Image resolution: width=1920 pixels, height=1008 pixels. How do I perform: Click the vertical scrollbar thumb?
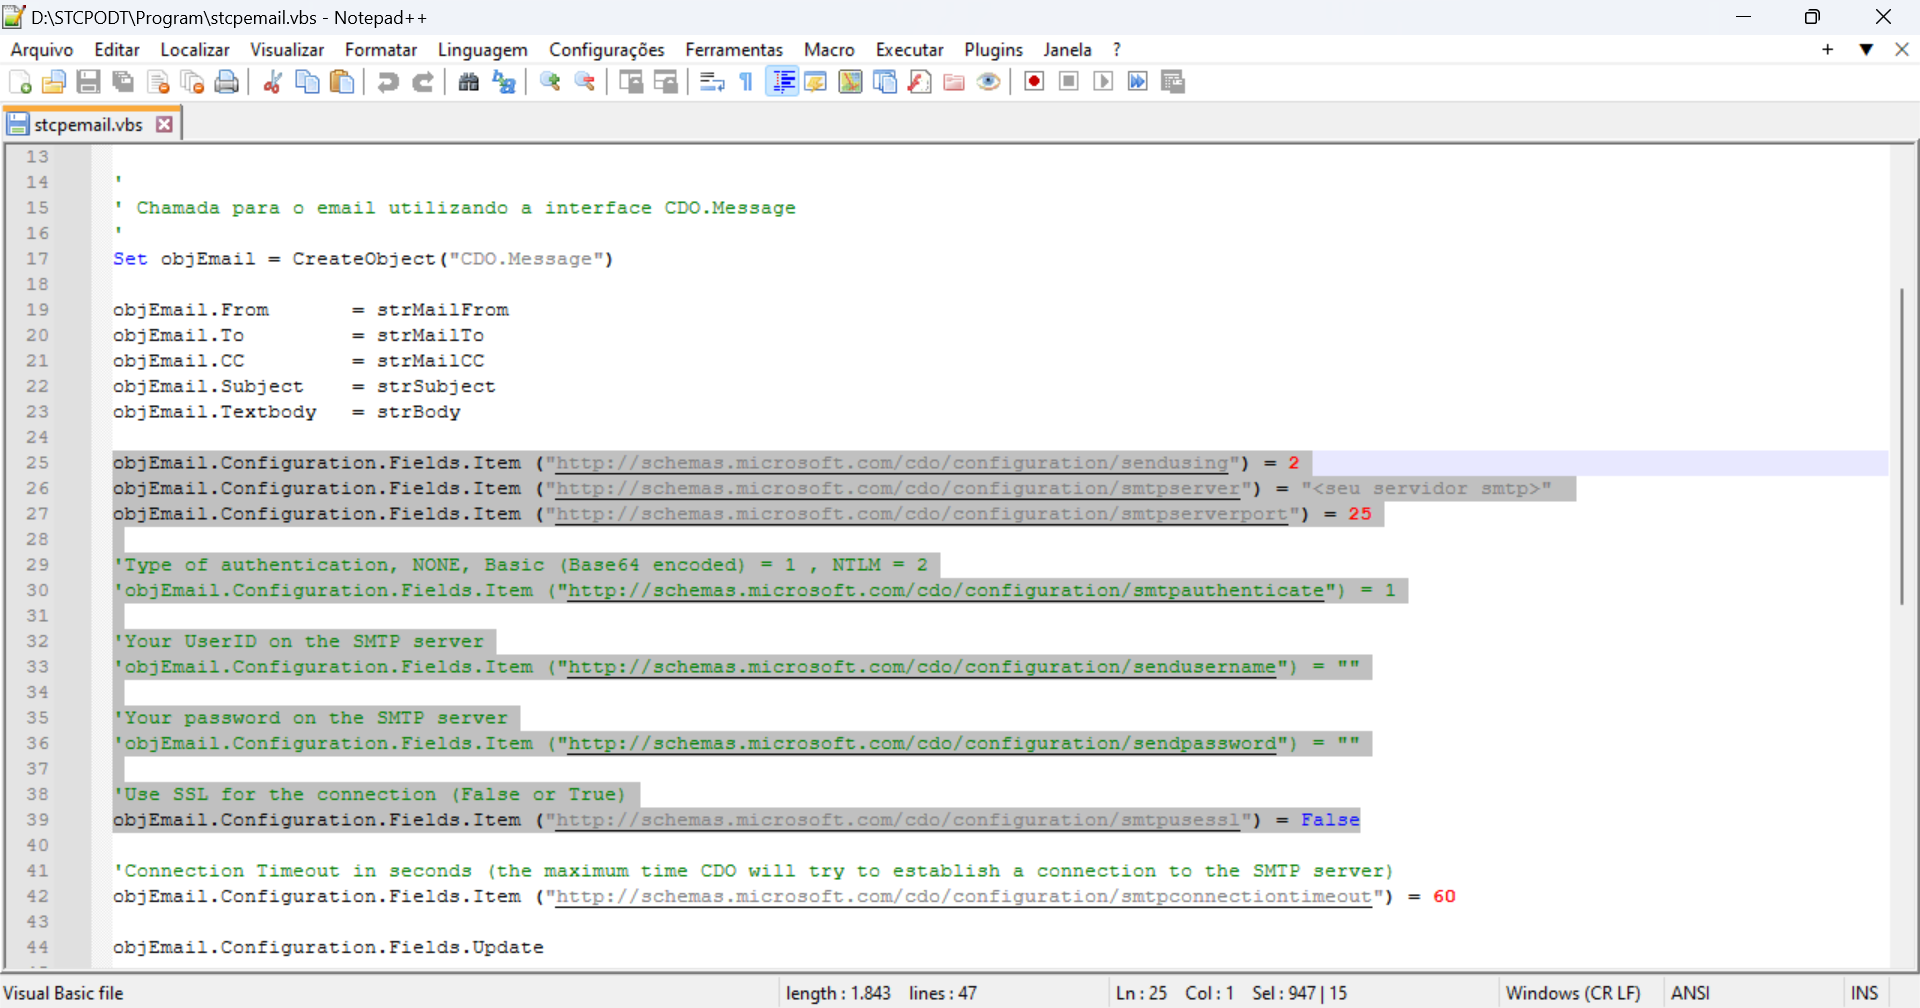coord(1901,446)
